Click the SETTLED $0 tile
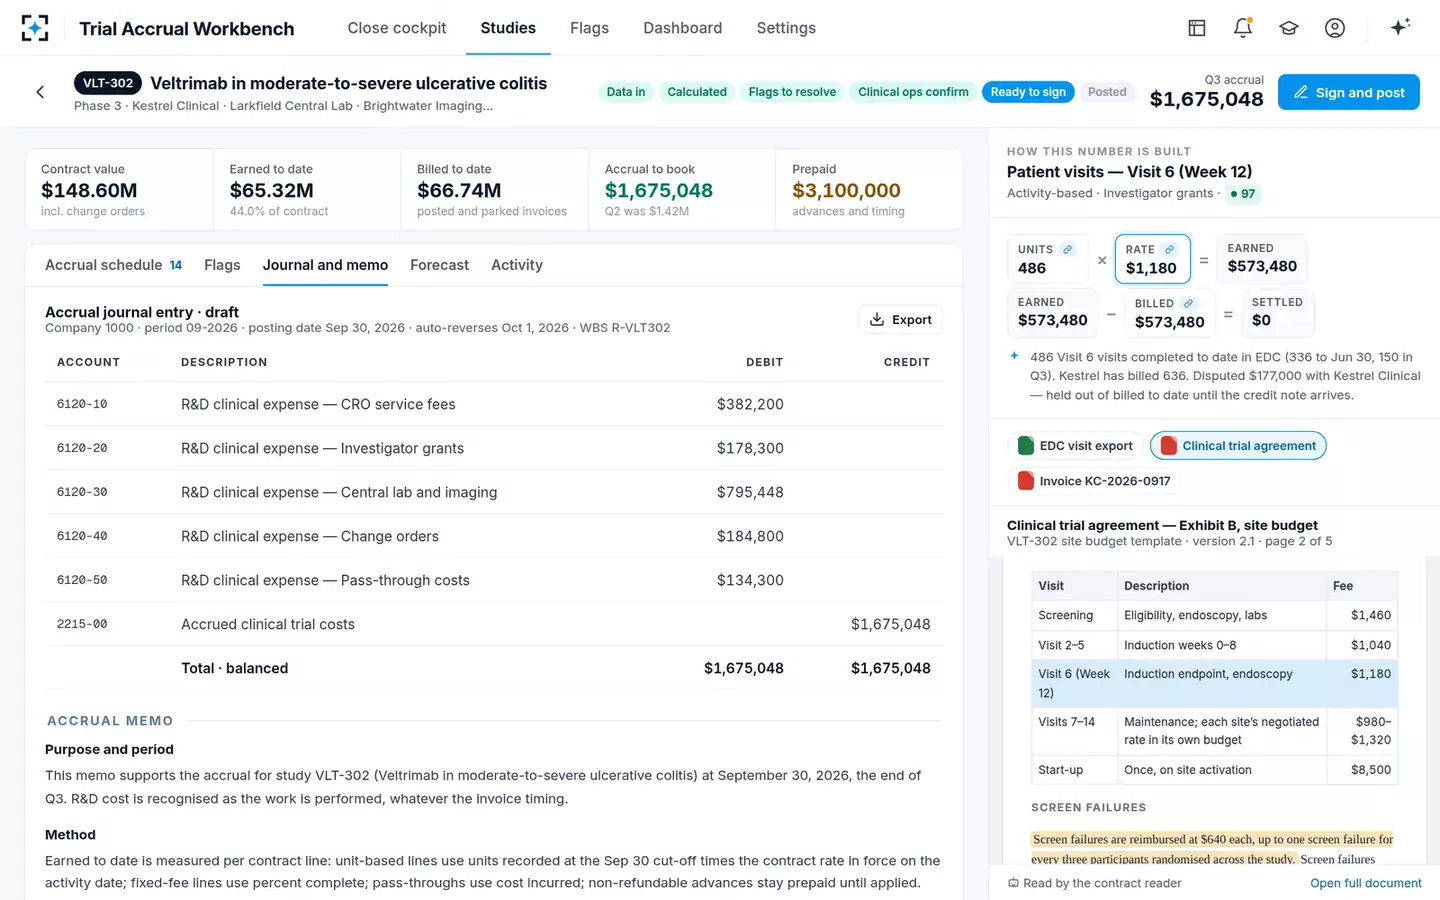Screen dimensions: 1440x900 point(1277,312)
